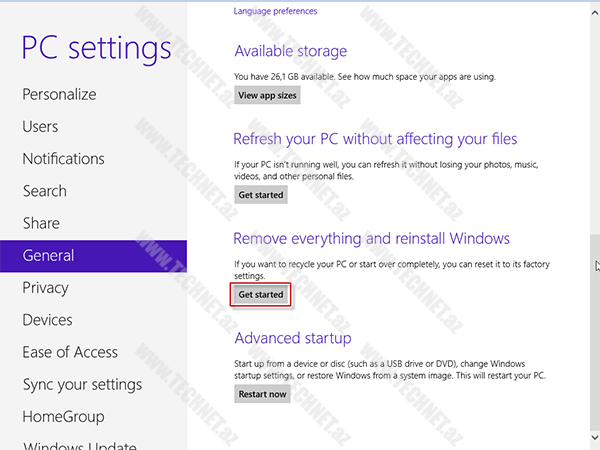The width and height of the screenshot is (600, 450).
Task: Open Notifications settings category
Action: coord(64,159)
